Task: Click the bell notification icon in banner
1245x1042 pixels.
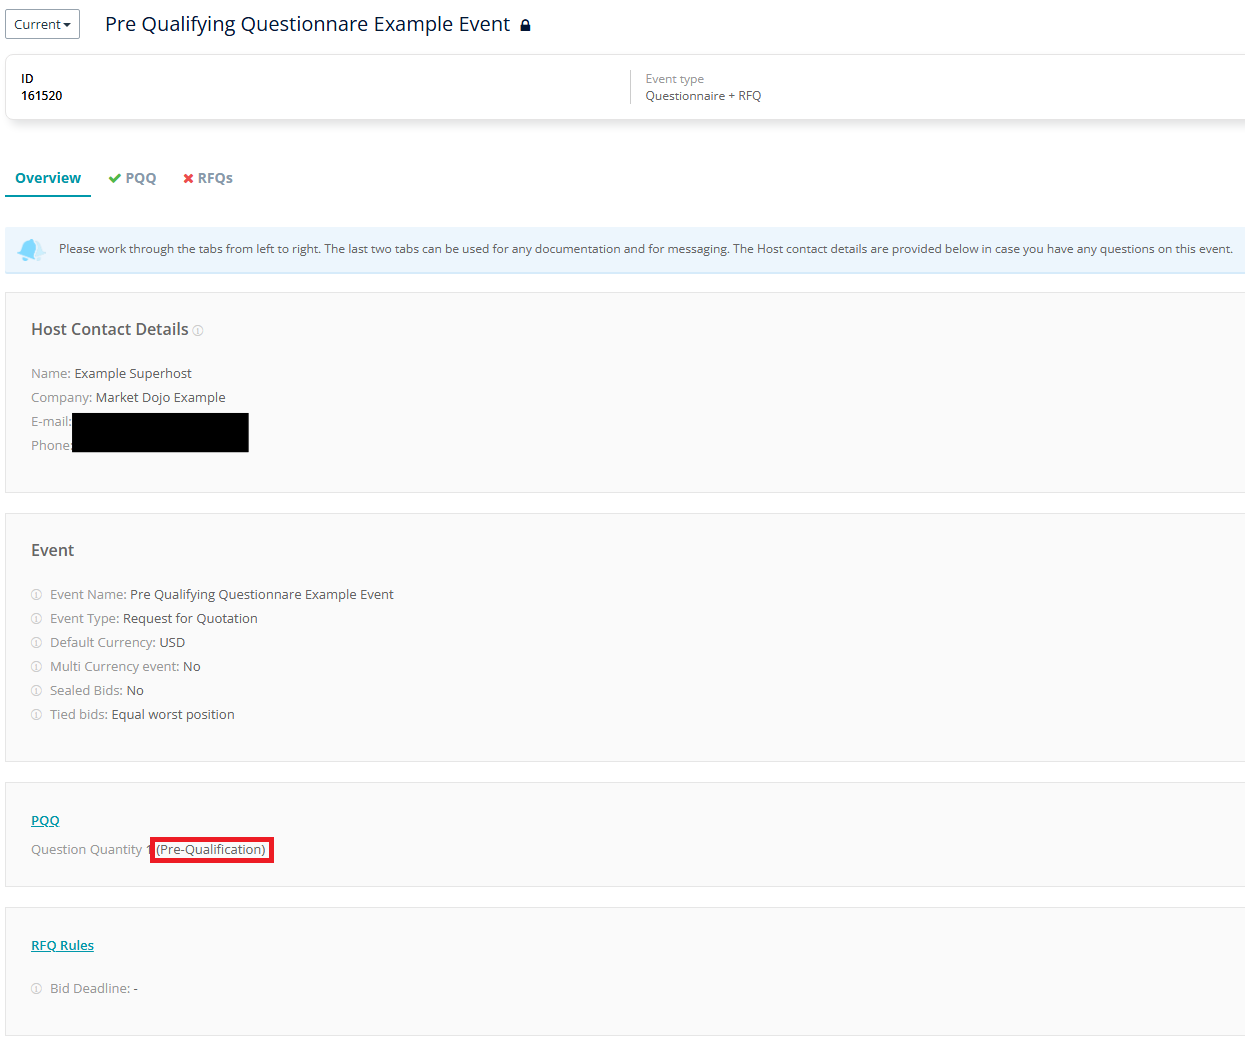Action: coord(31,249)
